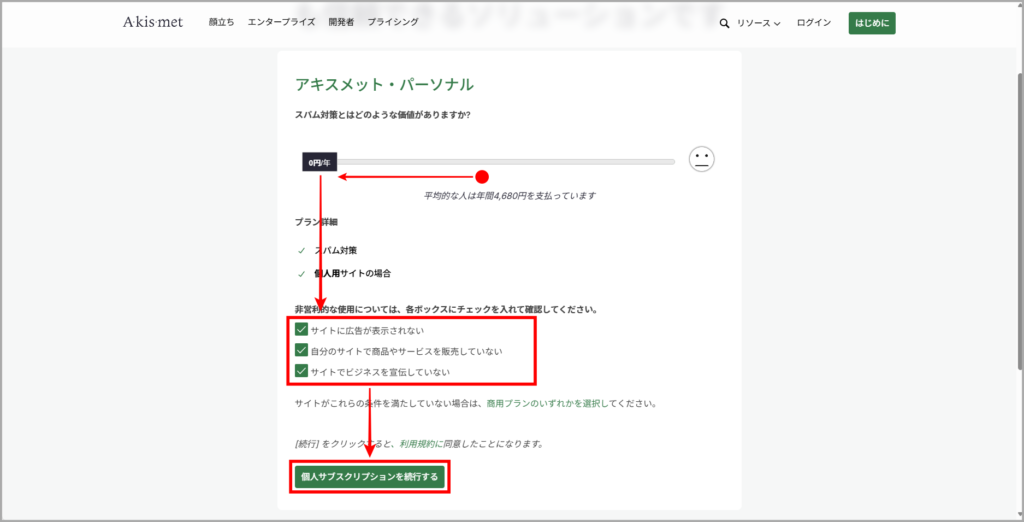Uncheck サイトに広告が表示されない checkbox

coord(301,329)
